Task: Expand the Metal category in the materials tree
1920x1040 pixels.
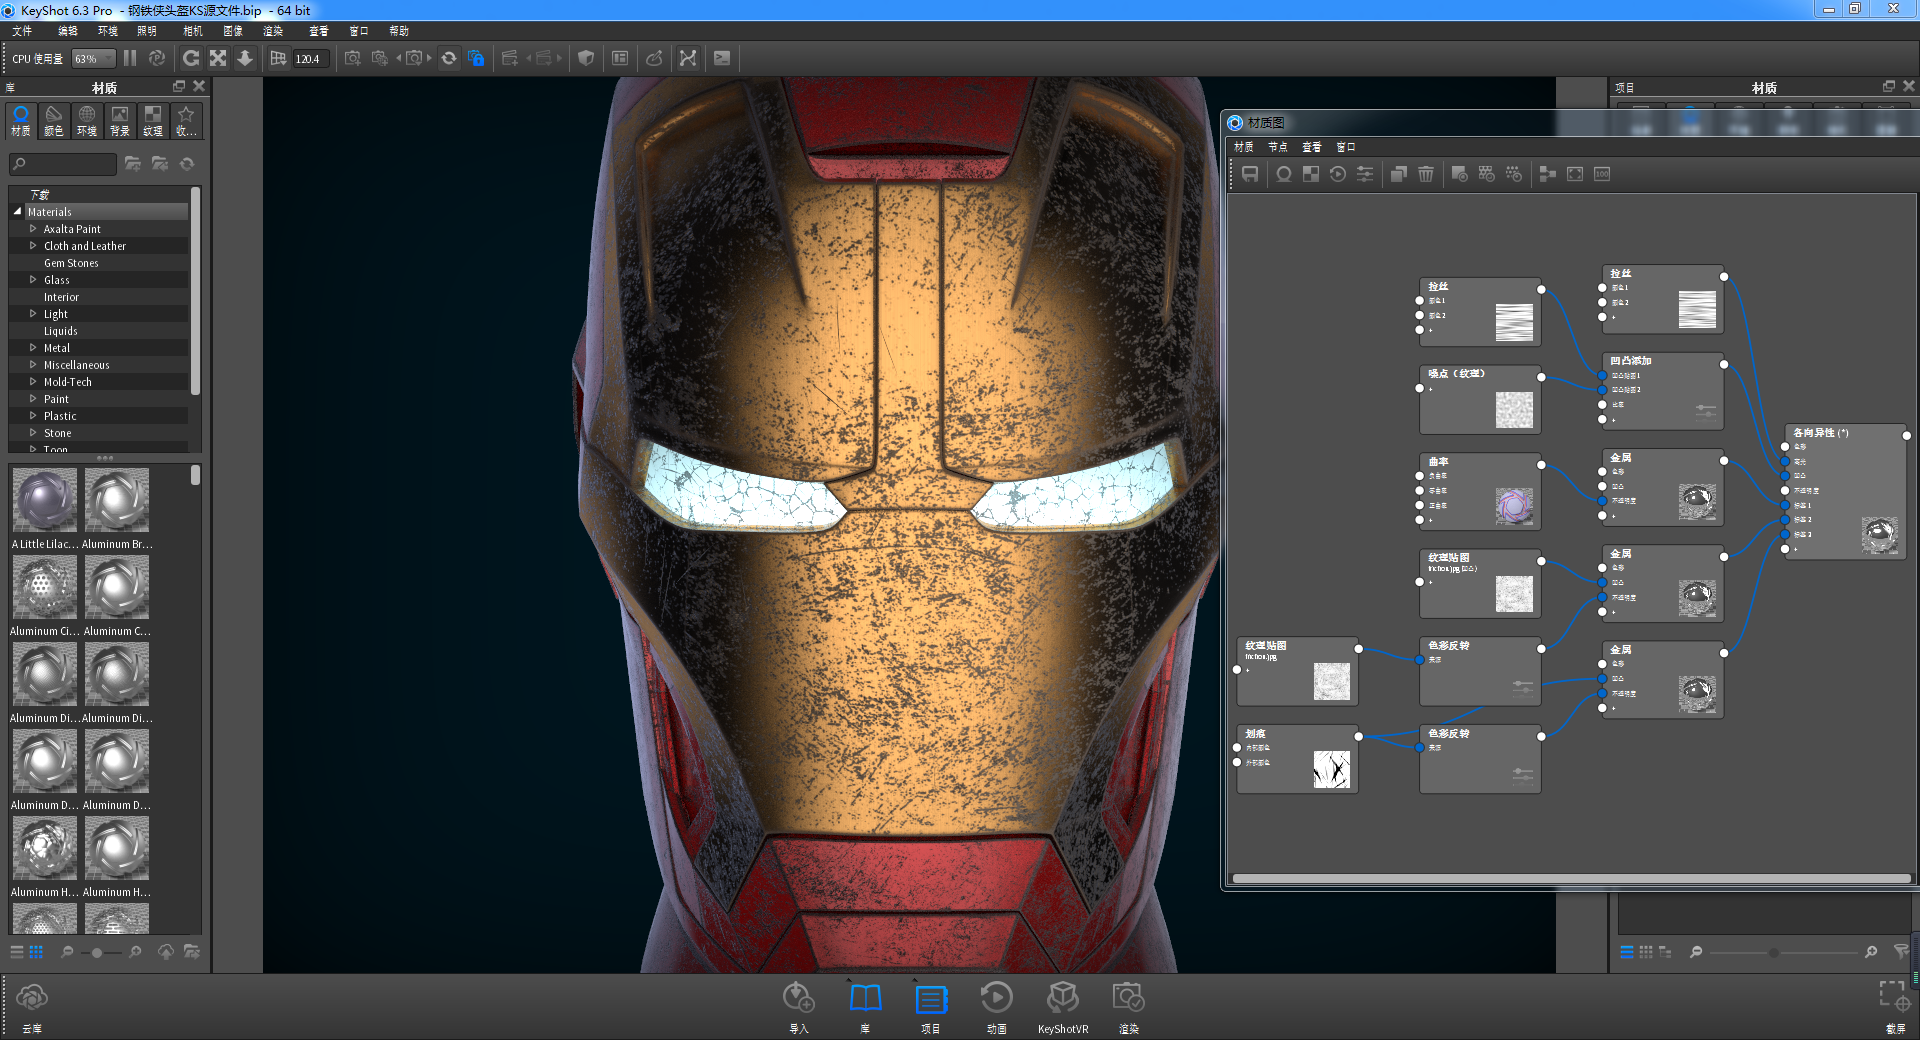Action: [31, 347]
